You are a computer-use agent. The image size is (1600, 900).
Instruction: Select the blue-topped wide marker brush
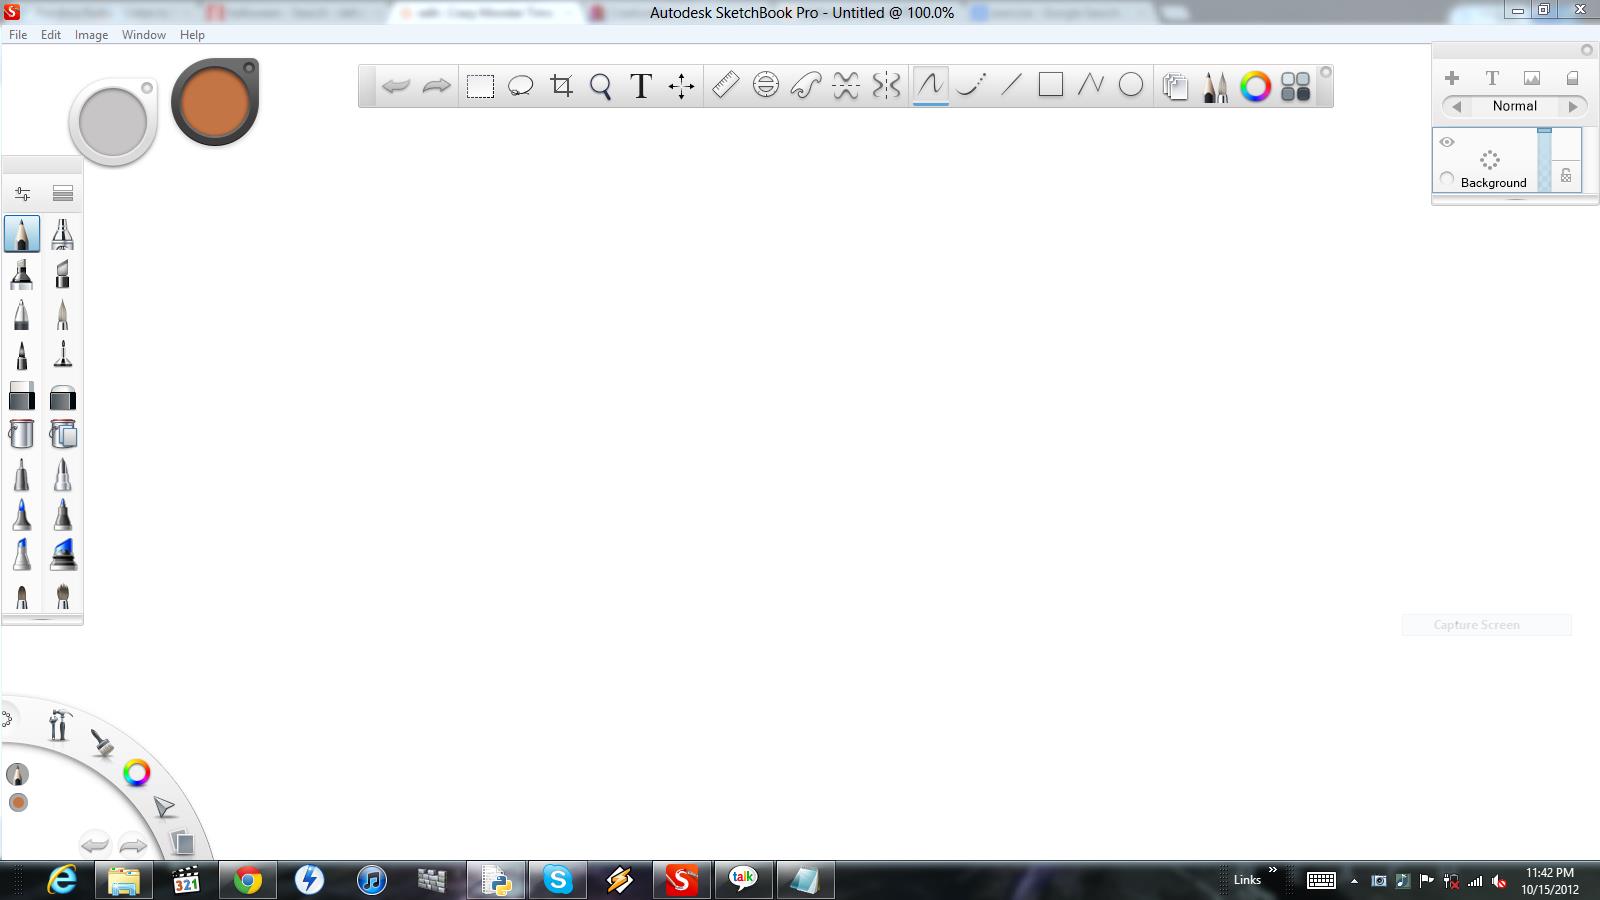click(x=62, y=554)
